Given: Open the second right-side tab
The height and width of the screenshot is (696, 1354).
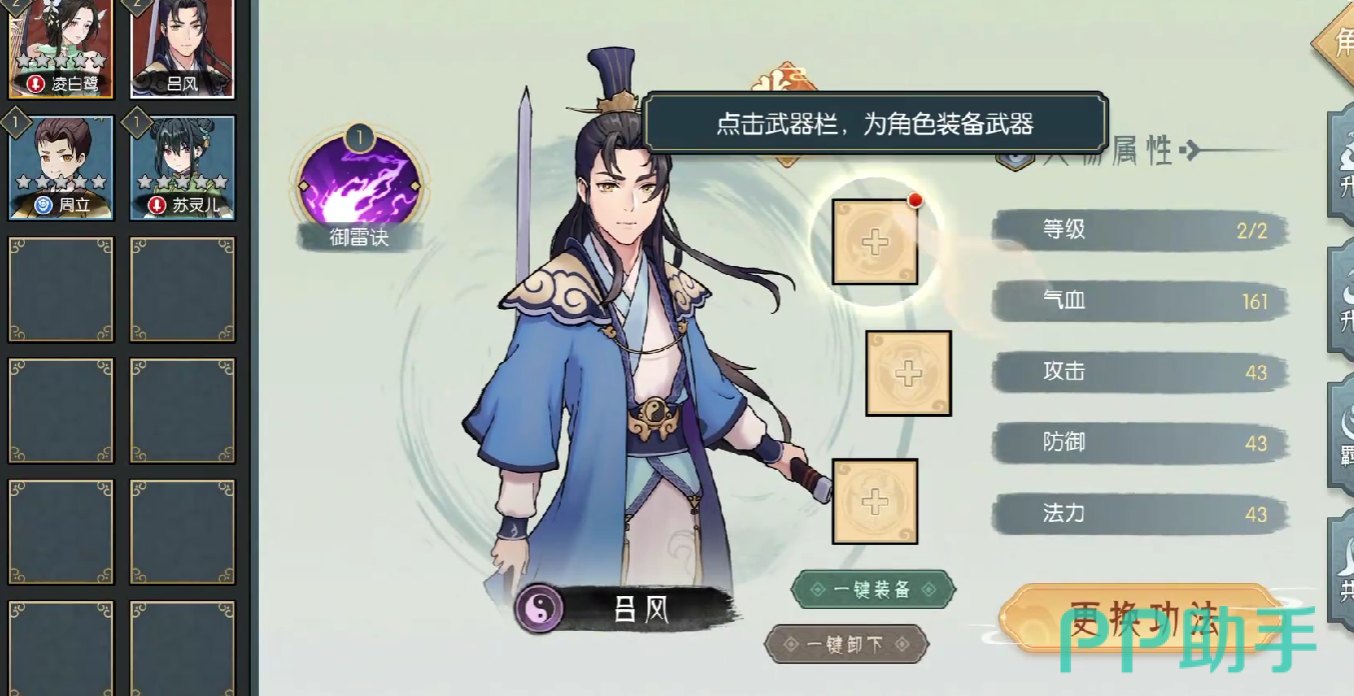Looking at the screenshot, I should (1341, 301).
